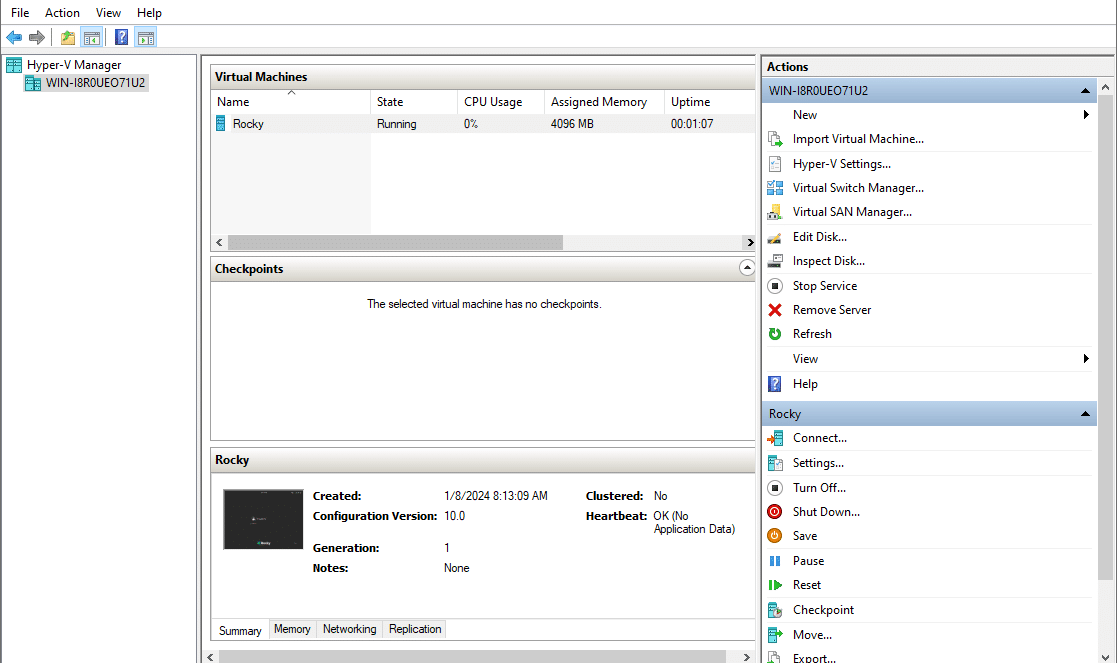Open the File menu
1117x663 pixels.
pos(20,13)
